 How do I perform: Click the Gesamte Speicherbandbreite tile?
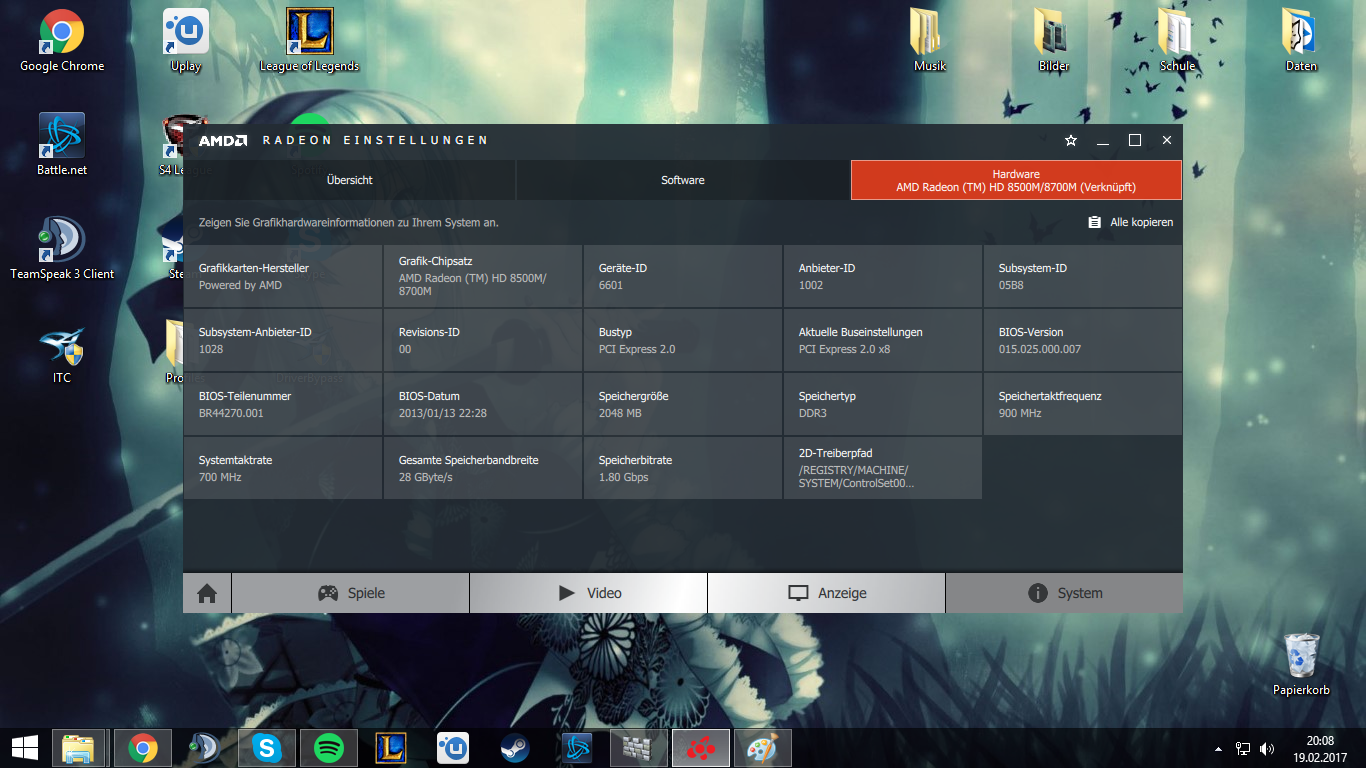coord(483,468)
